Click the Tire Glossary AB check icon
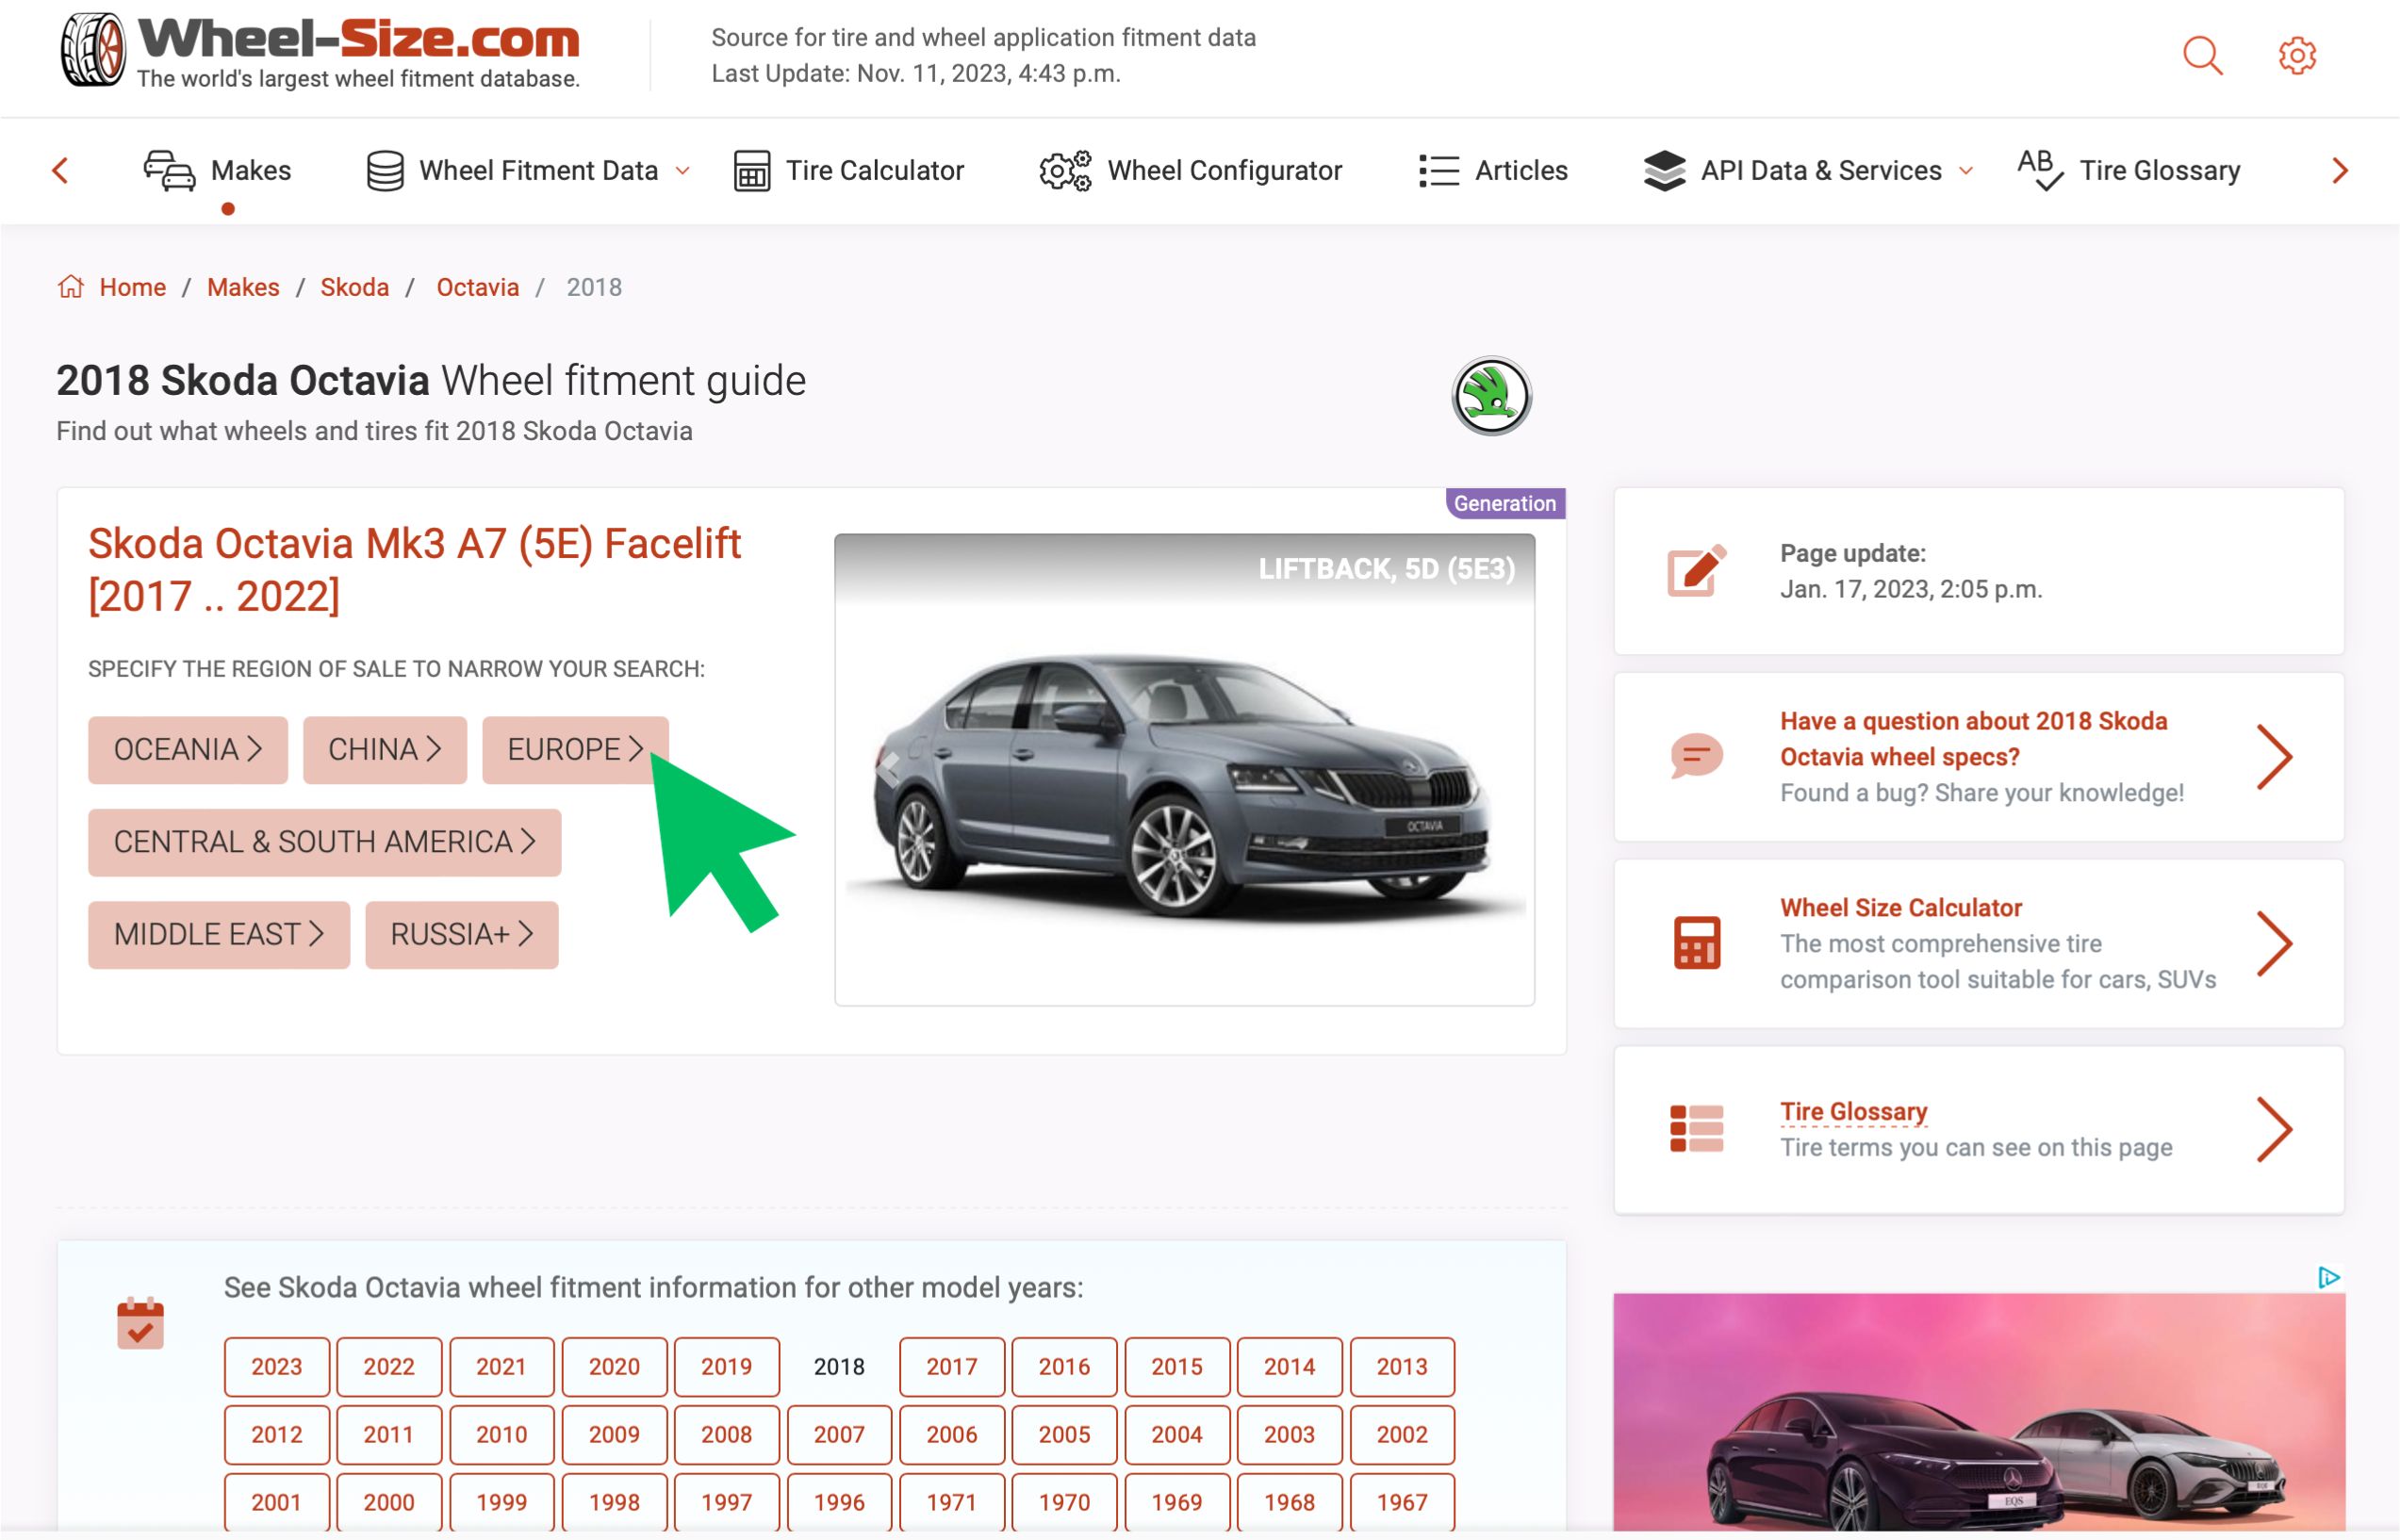The image size is (2400, 1540). pyautogui.click(x=2040, y=170)
